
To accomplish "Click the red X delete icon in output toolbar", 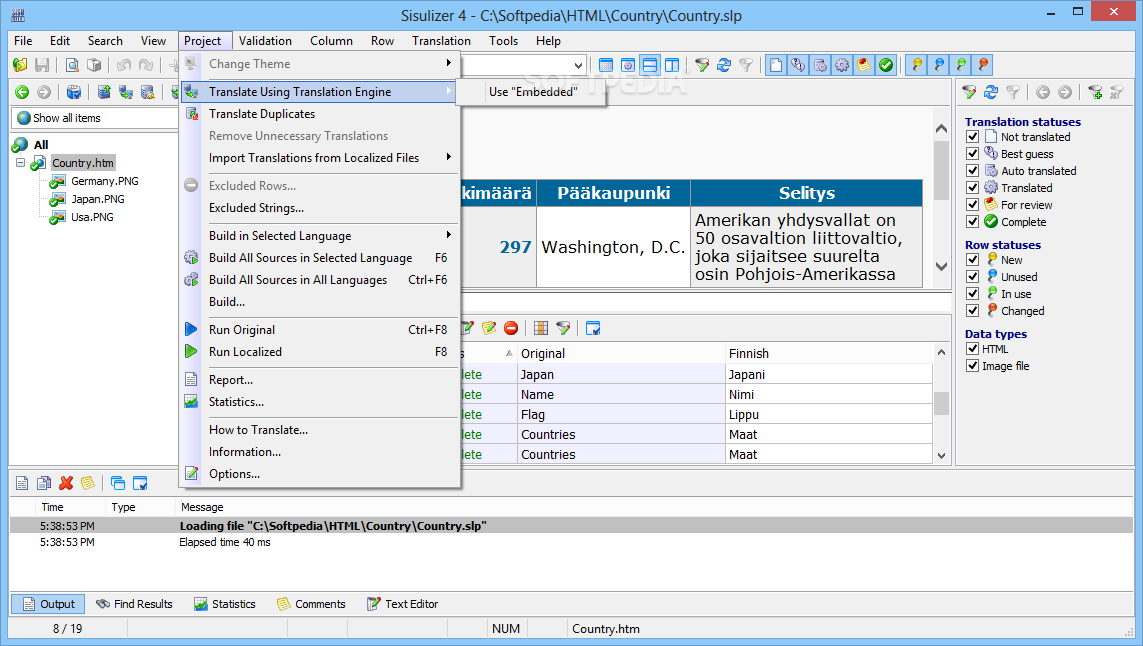I will click(66, 483).
